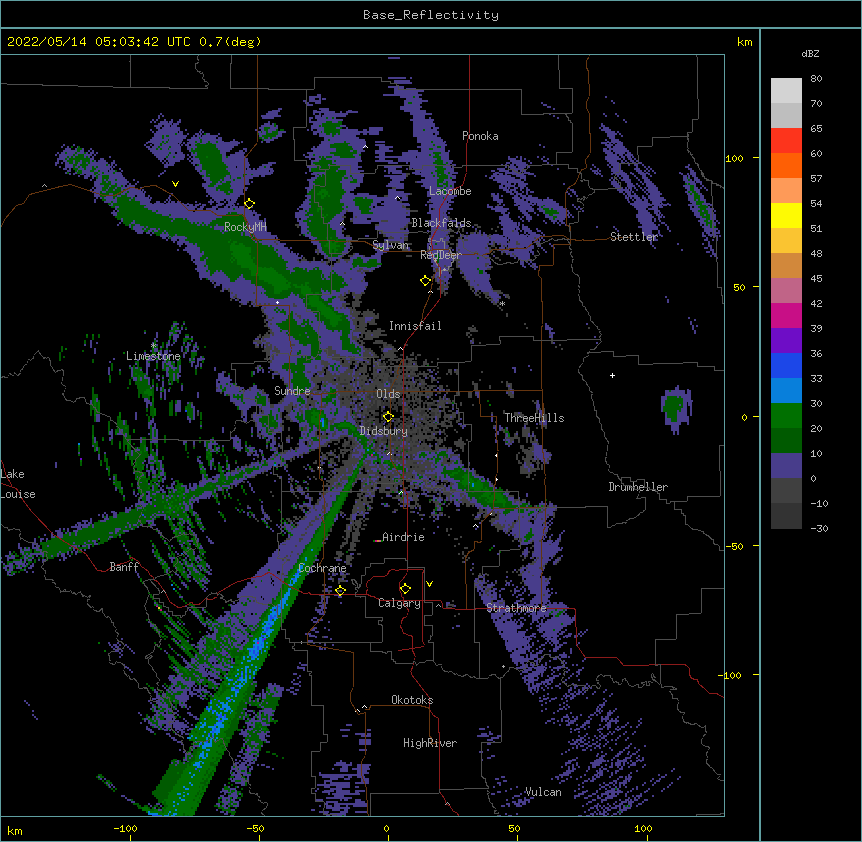Click the -50 tick on bottom axis

[x=255, y=828]
